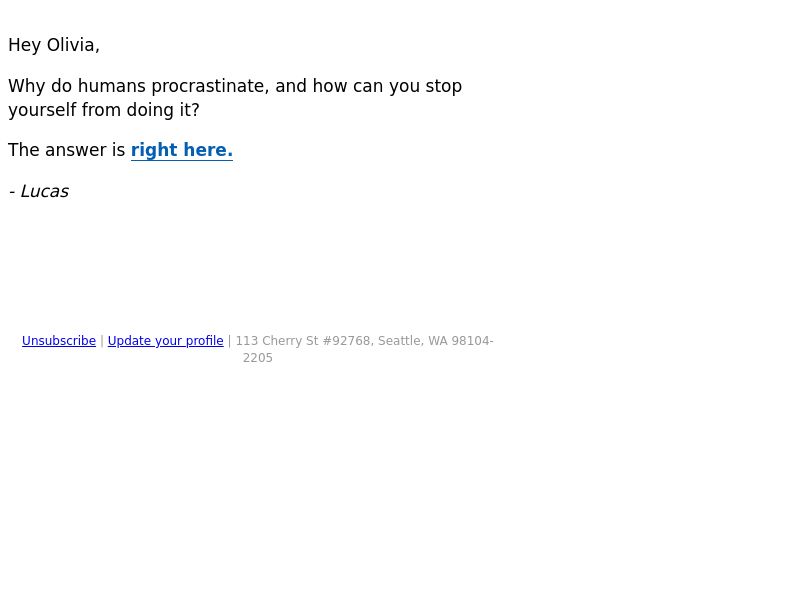The width and height of the screenshot is (800, 600).
Task: Click the separator between Unsubscribe and Update
Action: [x=102, y=341]
